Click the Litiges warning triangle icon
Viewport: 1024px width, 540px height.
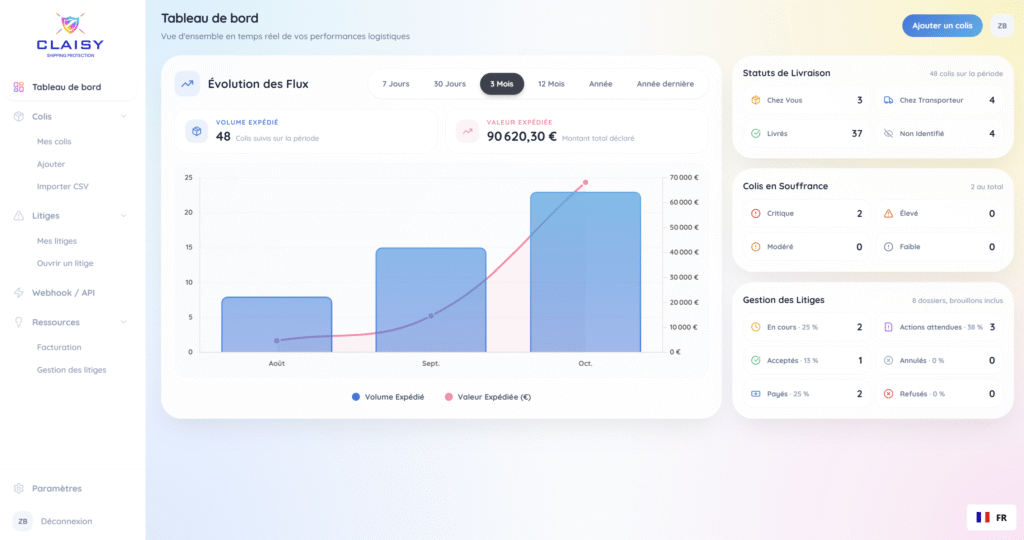(x=19, y=215)
